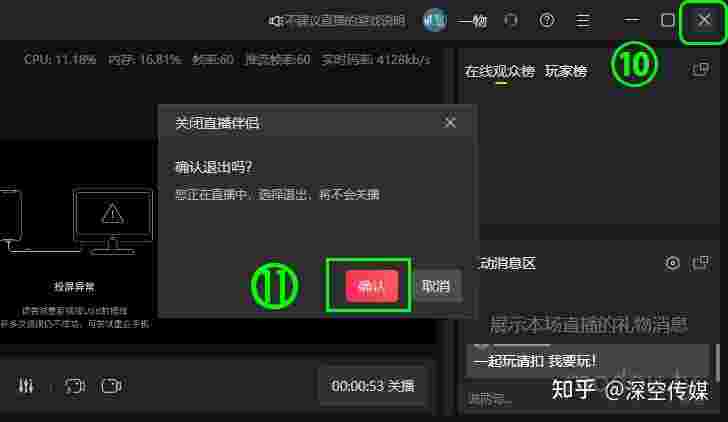Open the hamburger menu in title bar
This screenshot has width=728, height=422.
(583, 20)
